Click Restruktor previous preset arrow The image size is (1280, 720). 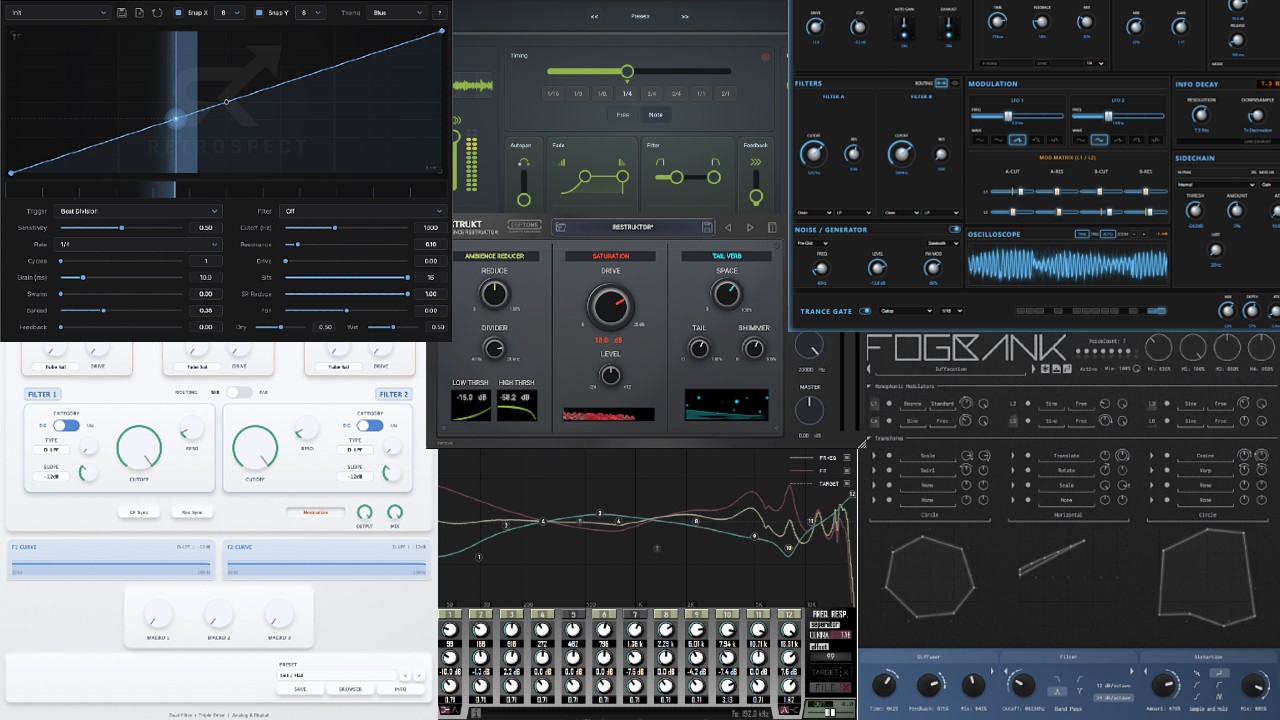click(x=728, y=227)
